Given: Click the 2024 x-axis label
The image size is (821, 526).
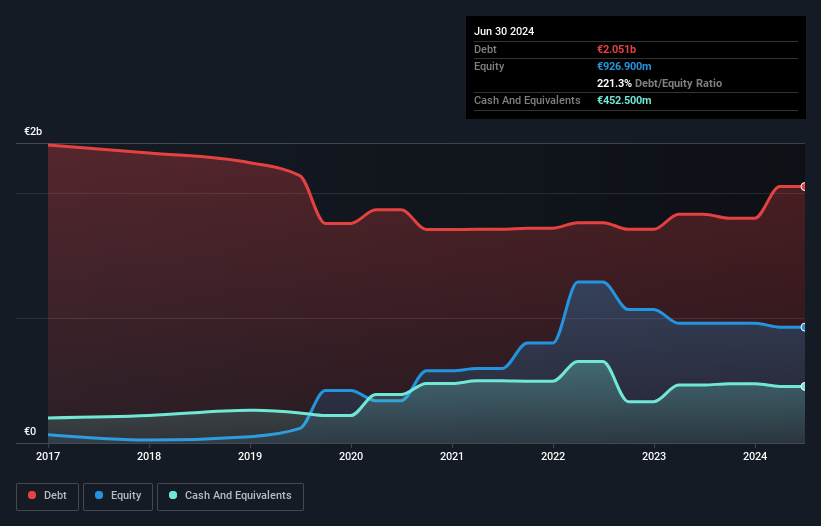Looking at the screenshot, I should coord(755,456).
